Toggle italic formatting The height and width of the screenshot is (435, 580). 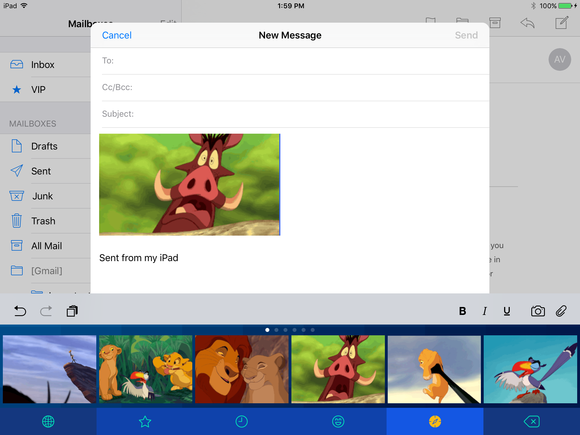[485, 311]
